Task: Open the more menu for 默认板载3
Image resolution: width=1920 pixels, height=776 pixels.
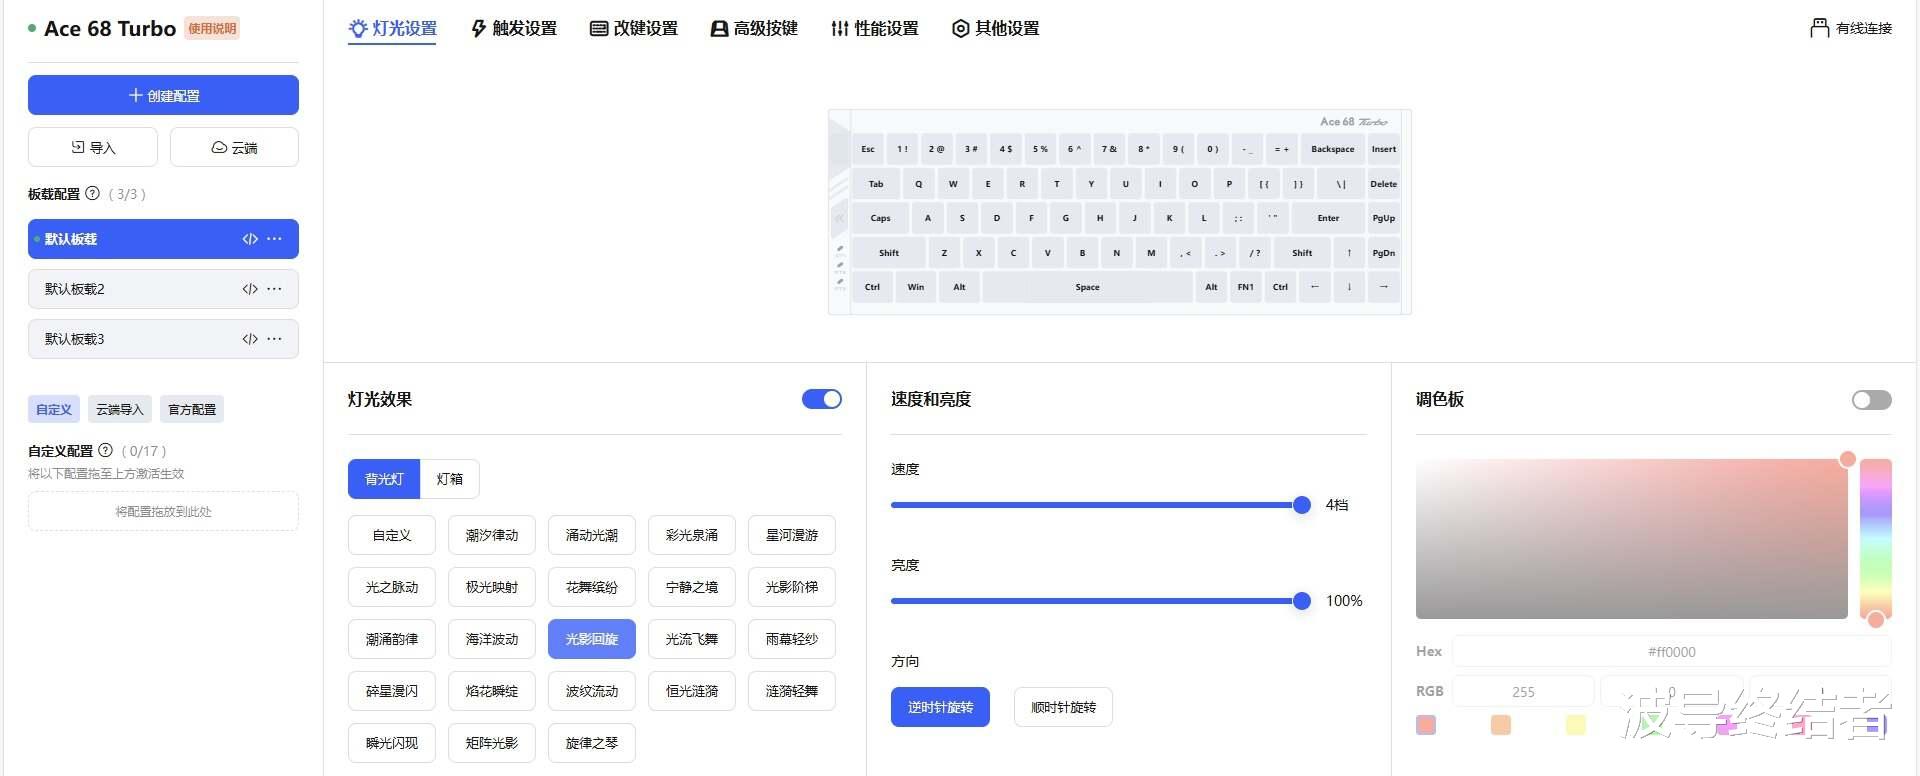Action: click(275, 339)
